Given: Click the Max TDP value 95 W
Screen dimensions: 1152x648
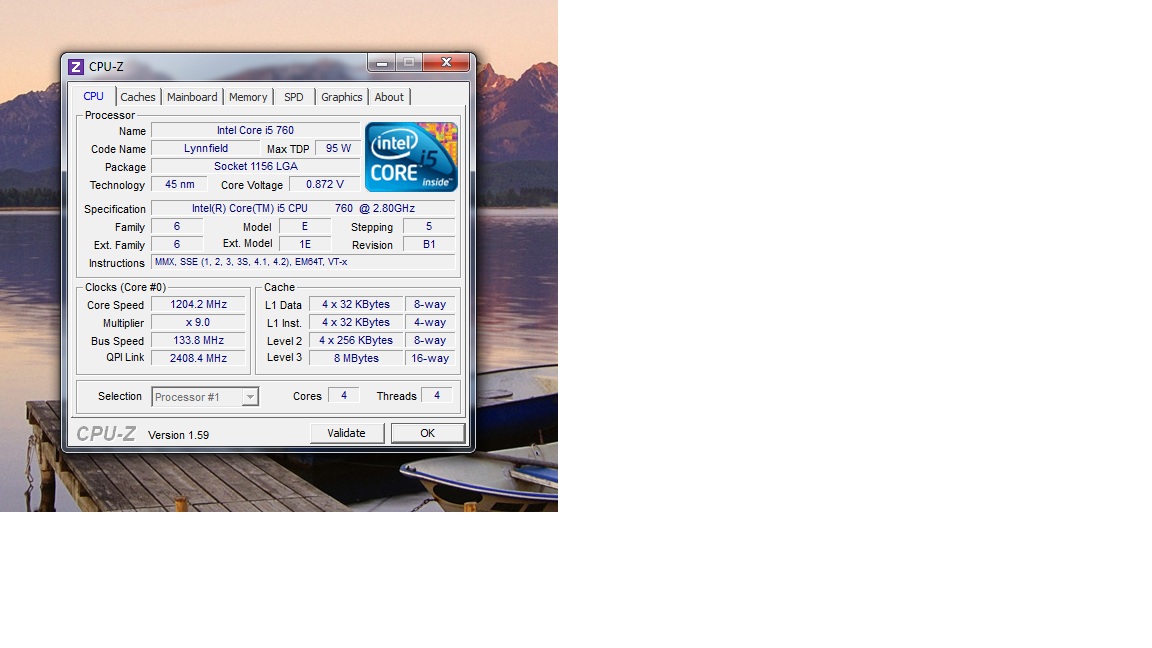Looking at the screenshot, I should pos(338,148).
